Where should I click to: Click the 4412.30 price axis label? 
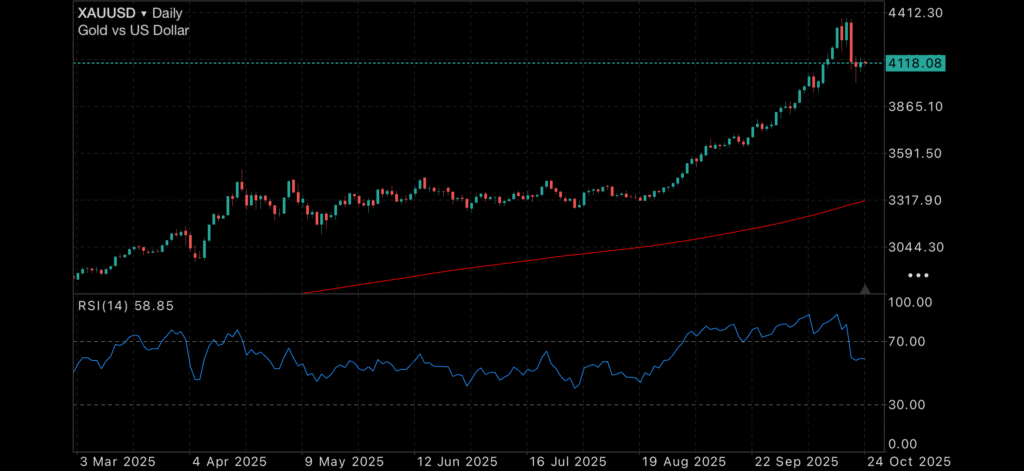point(916,13)
